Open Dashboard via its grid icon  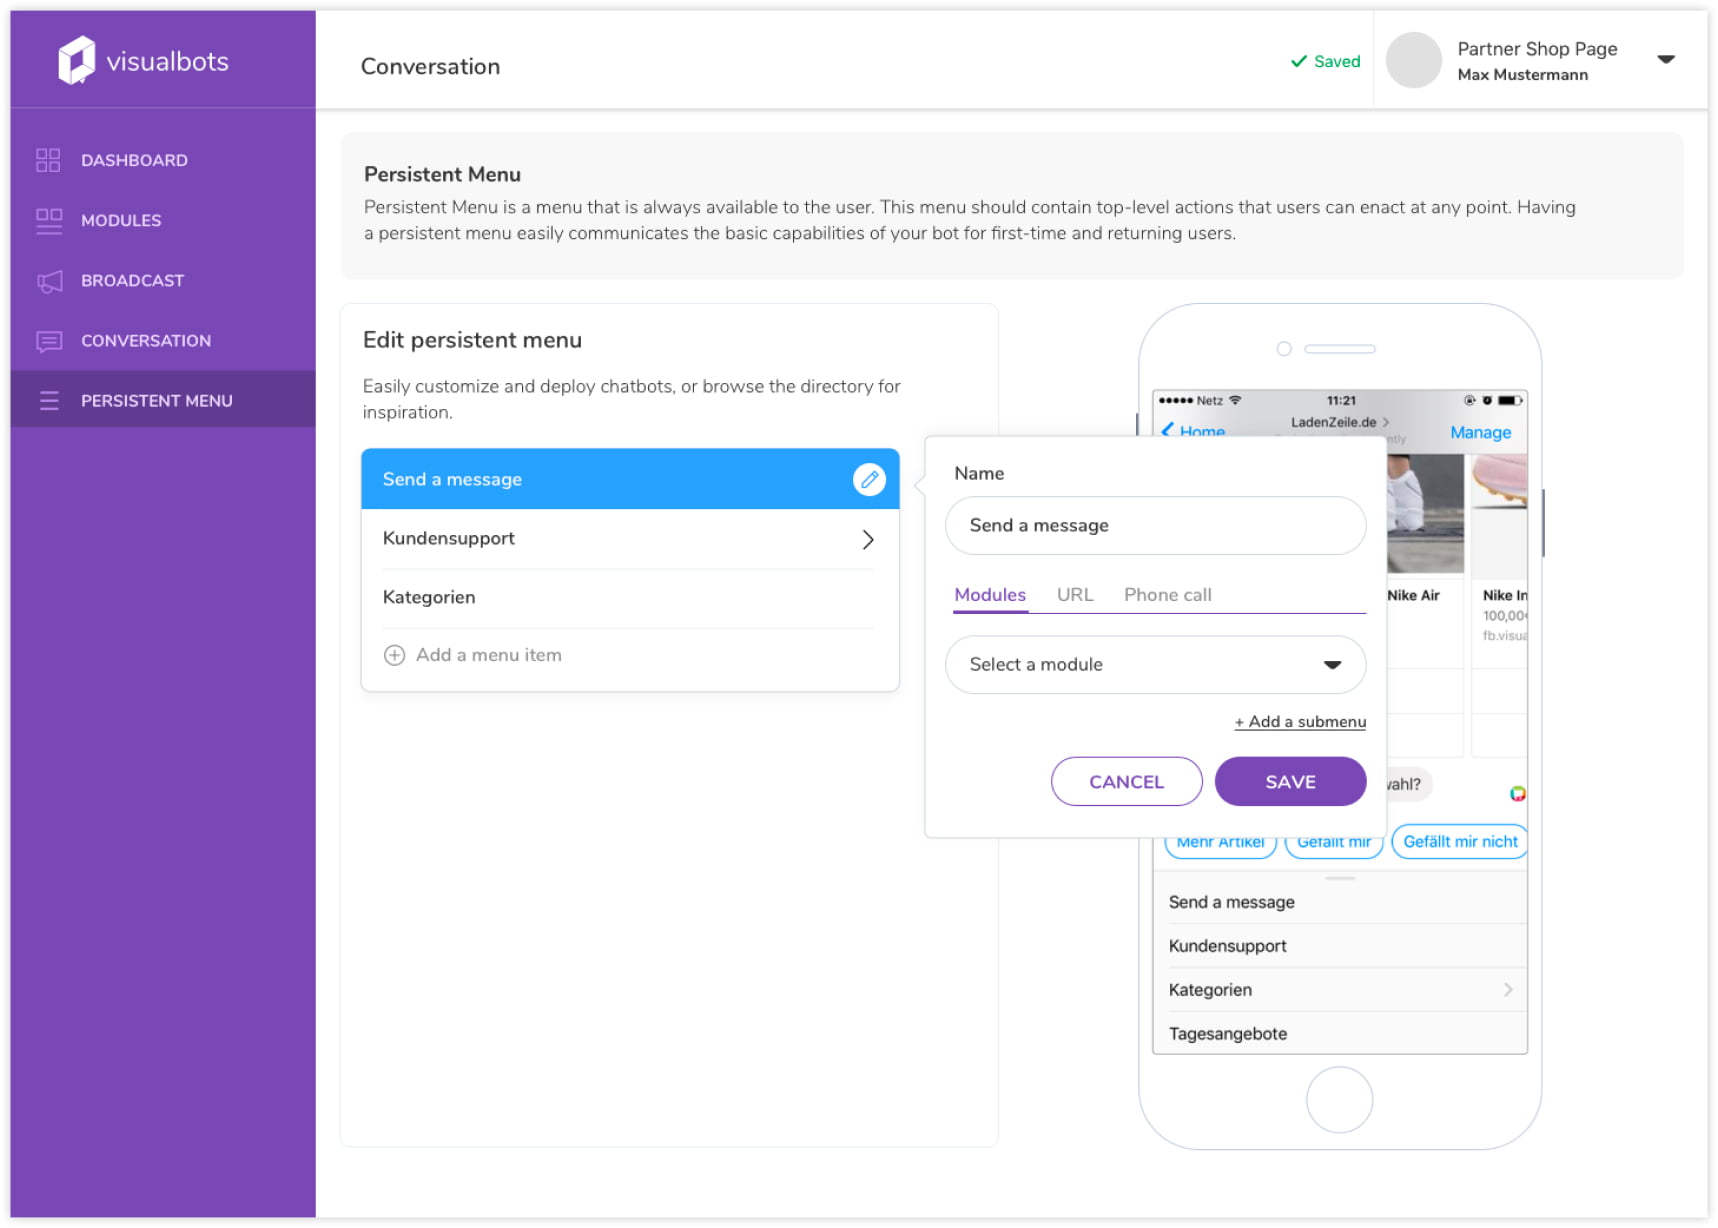tap(48, 160)
